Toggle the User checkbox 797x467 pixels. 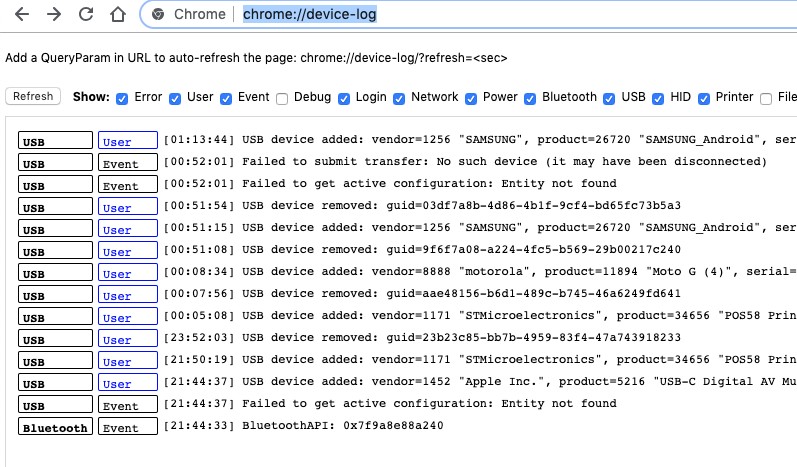point(175,99)
